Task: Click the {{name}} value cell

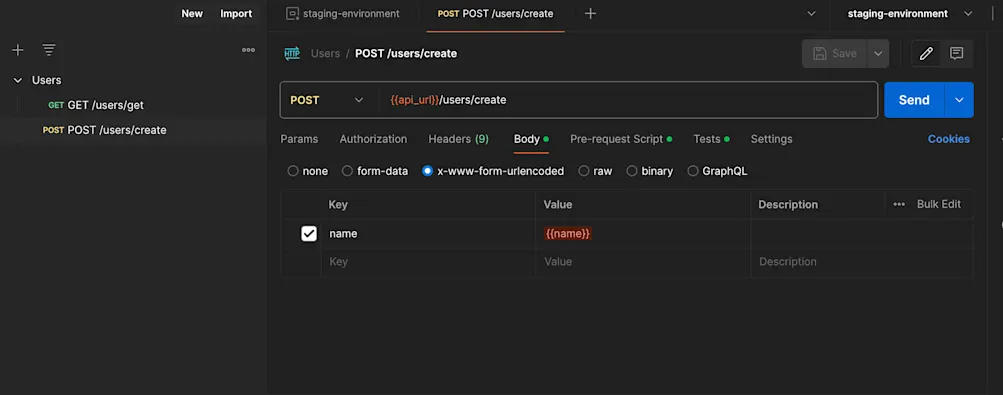Action: point(643,234)
